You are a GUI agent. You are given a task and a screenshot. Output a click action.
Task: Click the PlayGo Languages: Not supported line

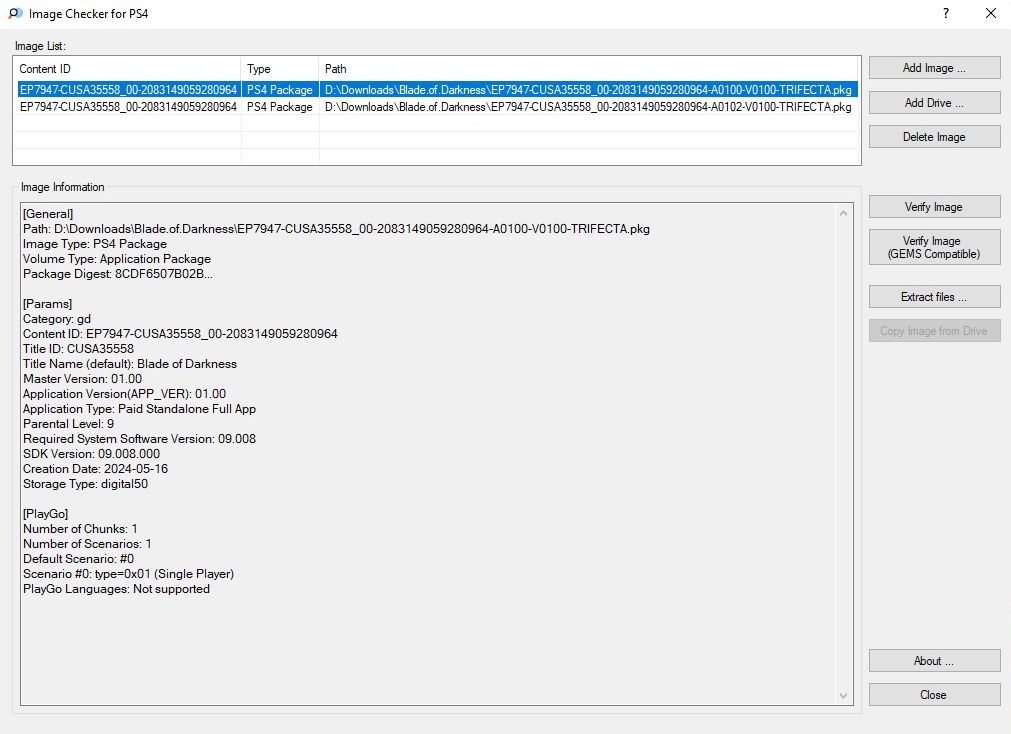coord(117,589)
